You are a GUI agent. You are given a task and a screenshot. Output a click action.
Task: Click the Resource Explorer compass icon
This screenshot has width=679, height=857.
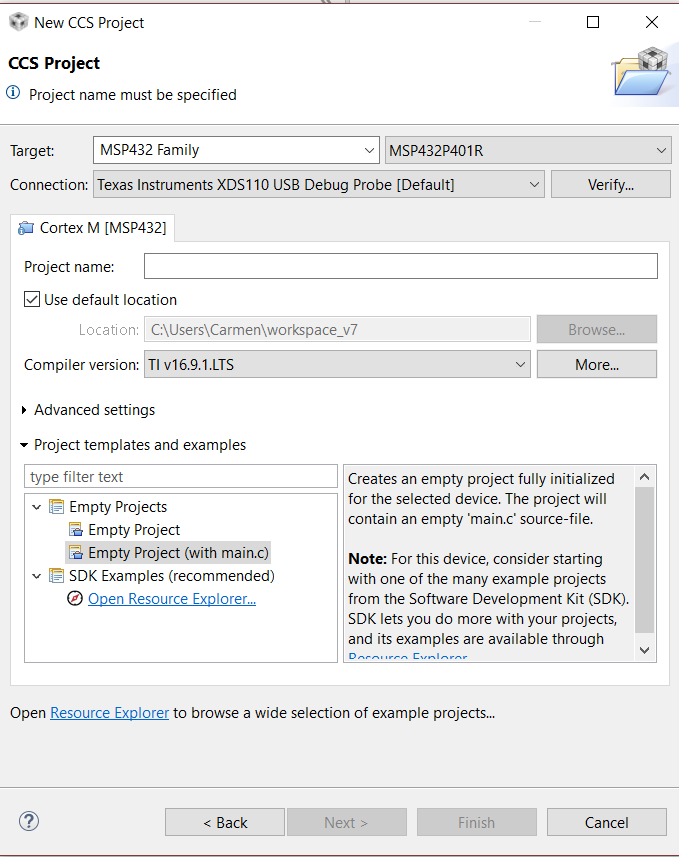pyautogui.click(x=75, y=599)
